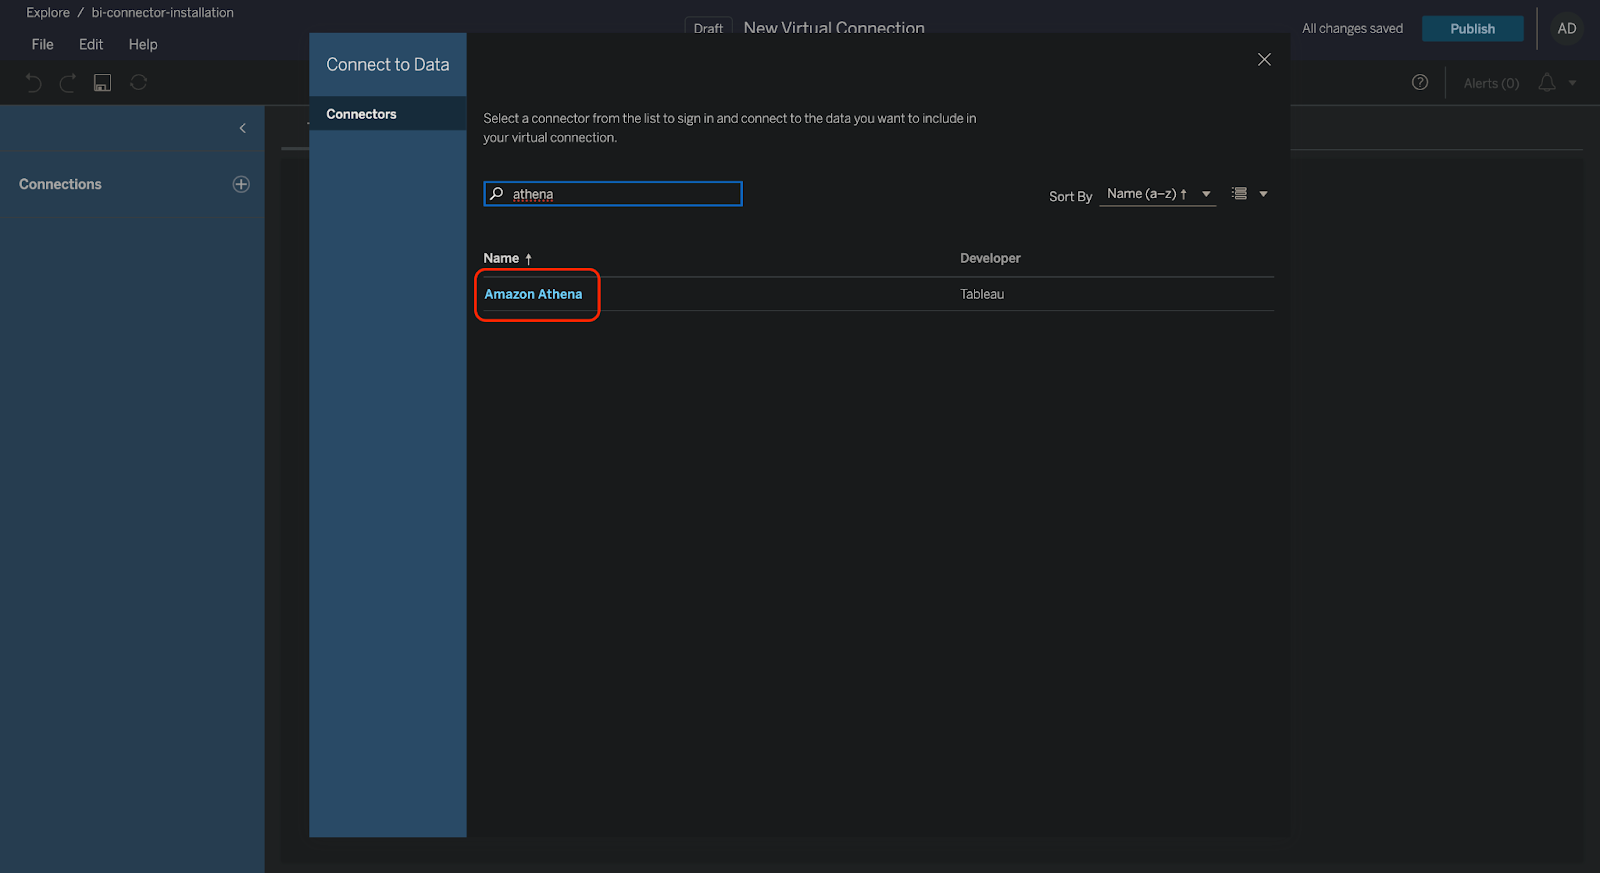The width and height of the screenshot is (1600, 873).
Task: Click the Publish button
Action: click(1473, 28)
